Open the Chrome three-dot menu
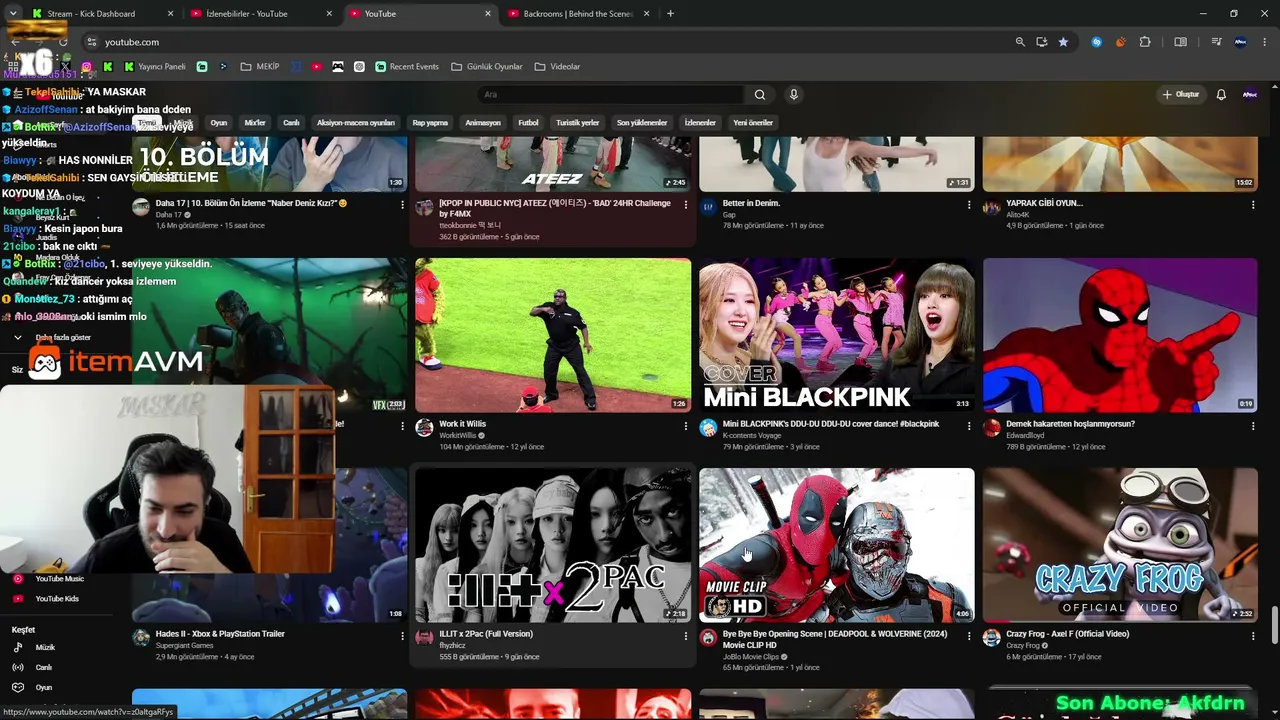 coord(1265,42)
